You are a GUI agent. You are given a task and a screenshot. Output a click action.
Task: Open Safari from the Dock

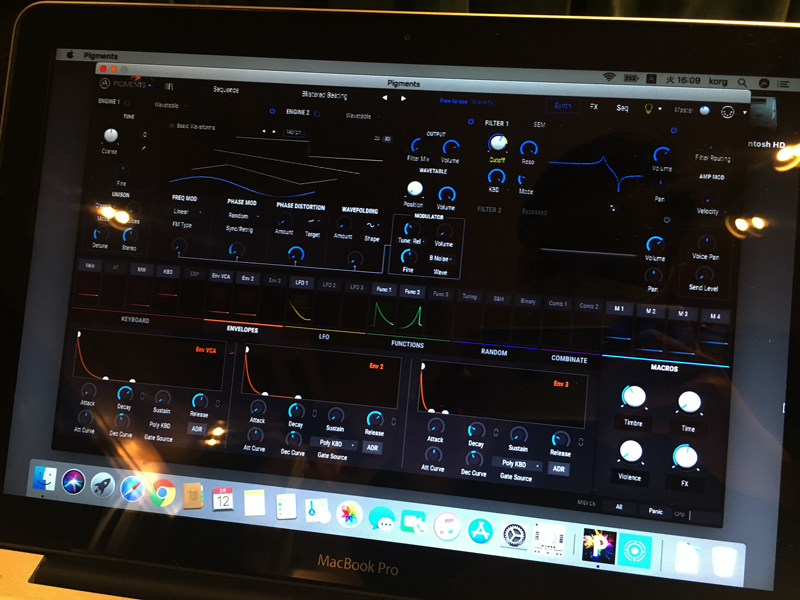[x=132, y=489]
